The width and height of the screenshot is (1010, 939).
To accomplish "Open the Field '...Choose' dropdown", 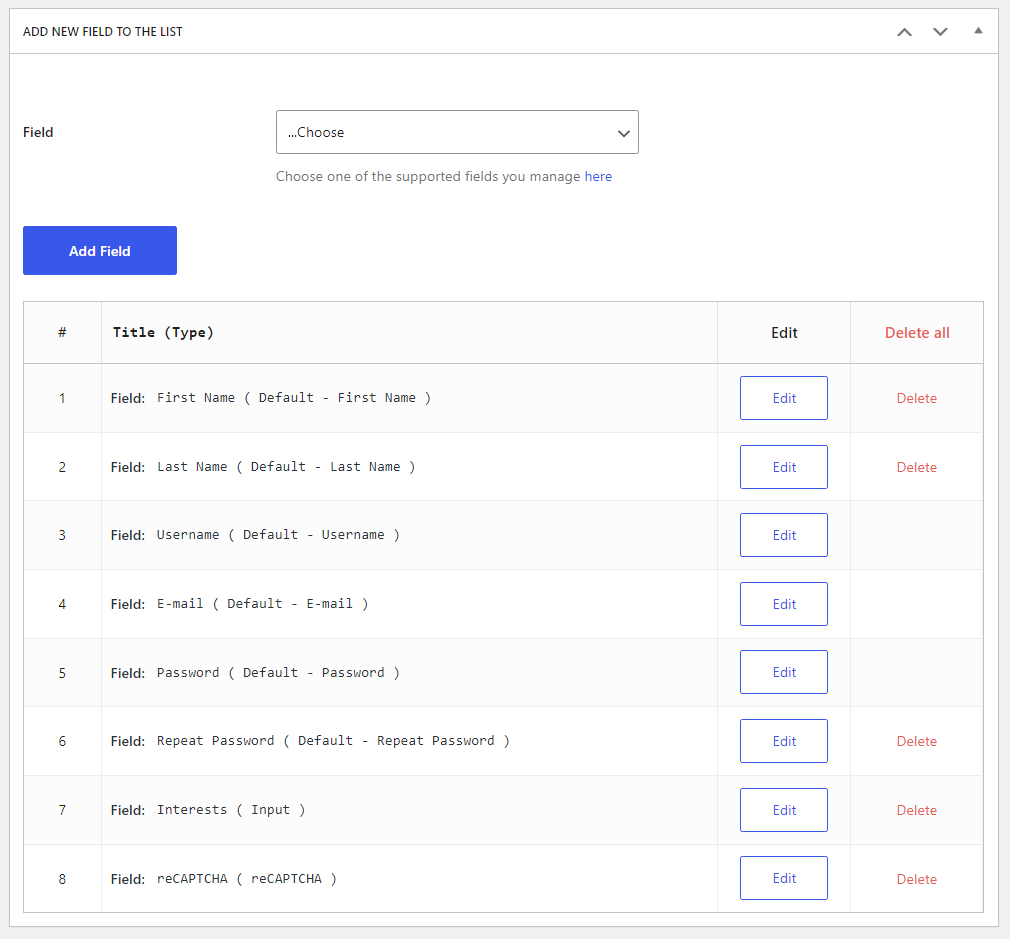I will [x=457, y=132].
